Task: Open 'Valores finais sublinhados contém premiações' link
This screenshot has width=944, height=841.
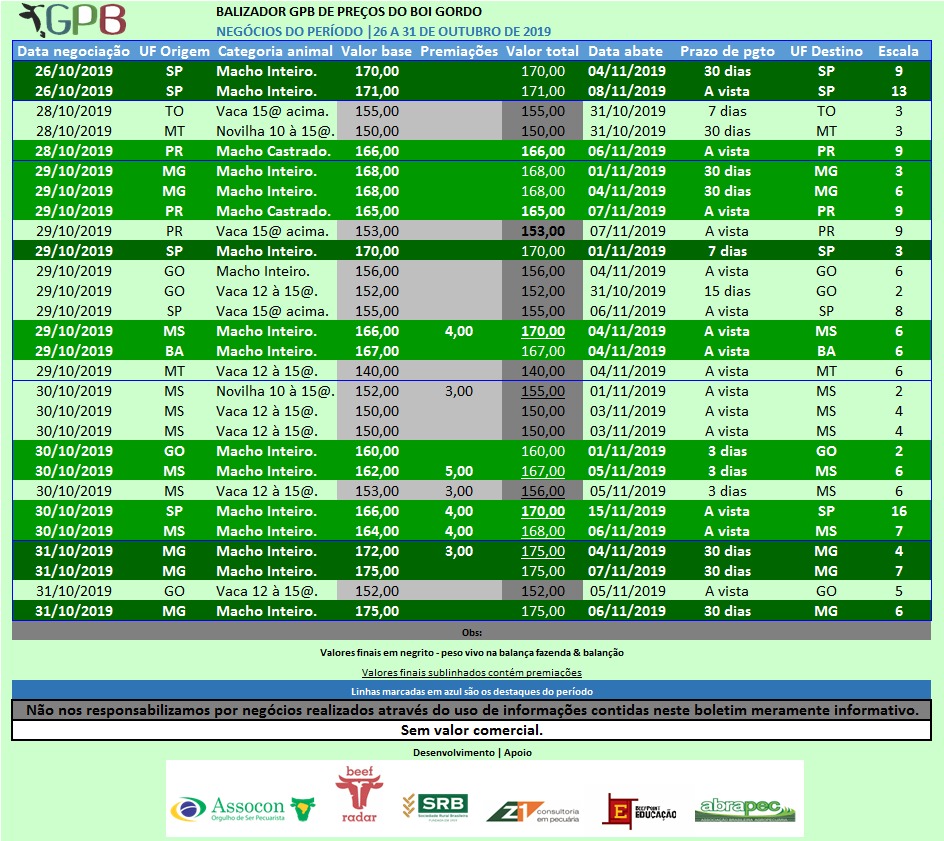Action: pyautogui.click(x=471, y=673)
